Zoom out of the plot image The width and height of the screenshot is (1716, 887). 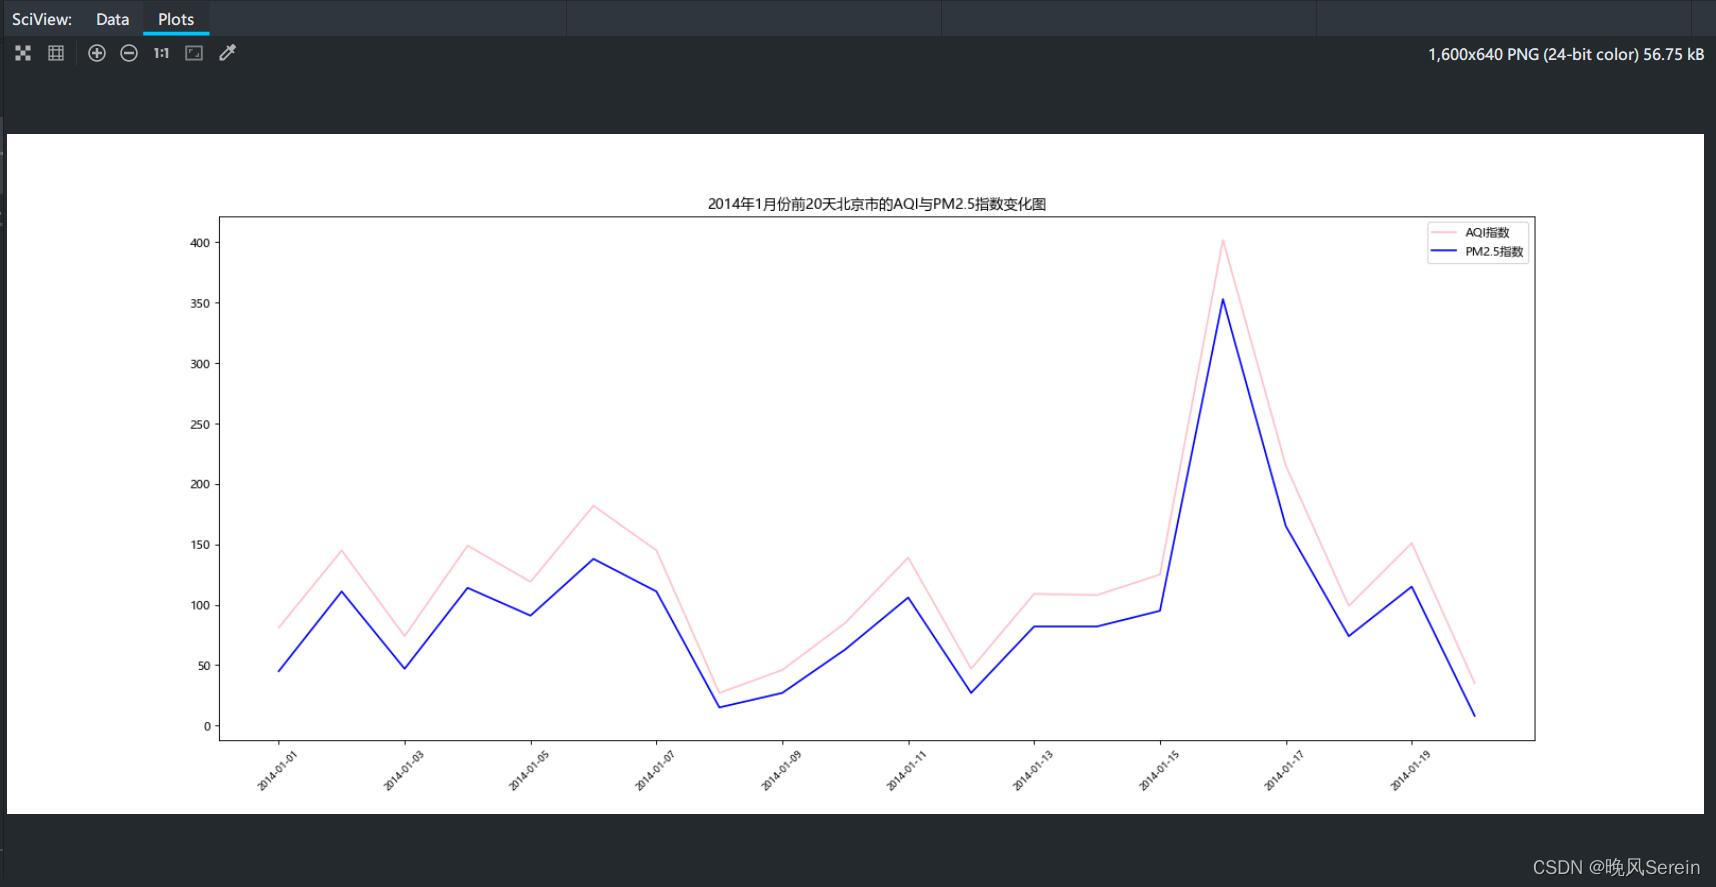(x=129, y=53)
